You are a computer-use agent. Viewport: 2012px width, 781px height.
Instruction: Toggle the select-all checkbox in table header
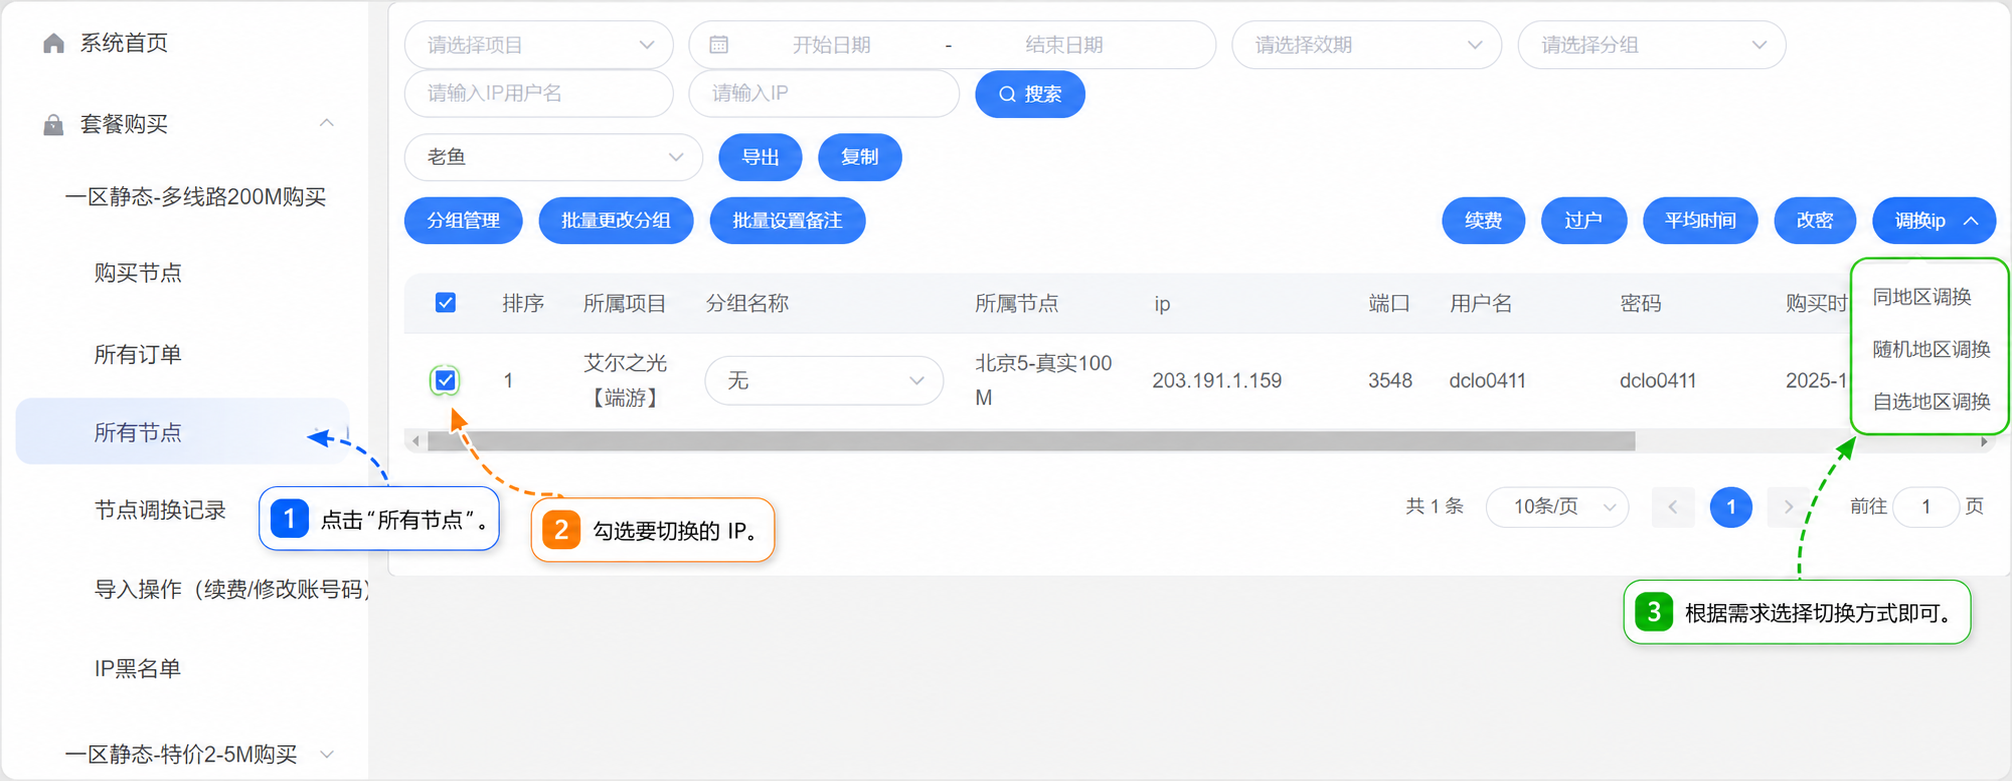(446, 303)
